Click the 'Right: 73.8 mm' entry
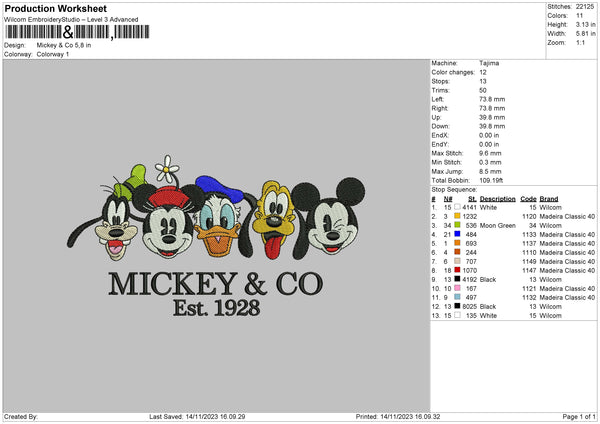Screen dimensions: 600x424 tap(468, 108)
